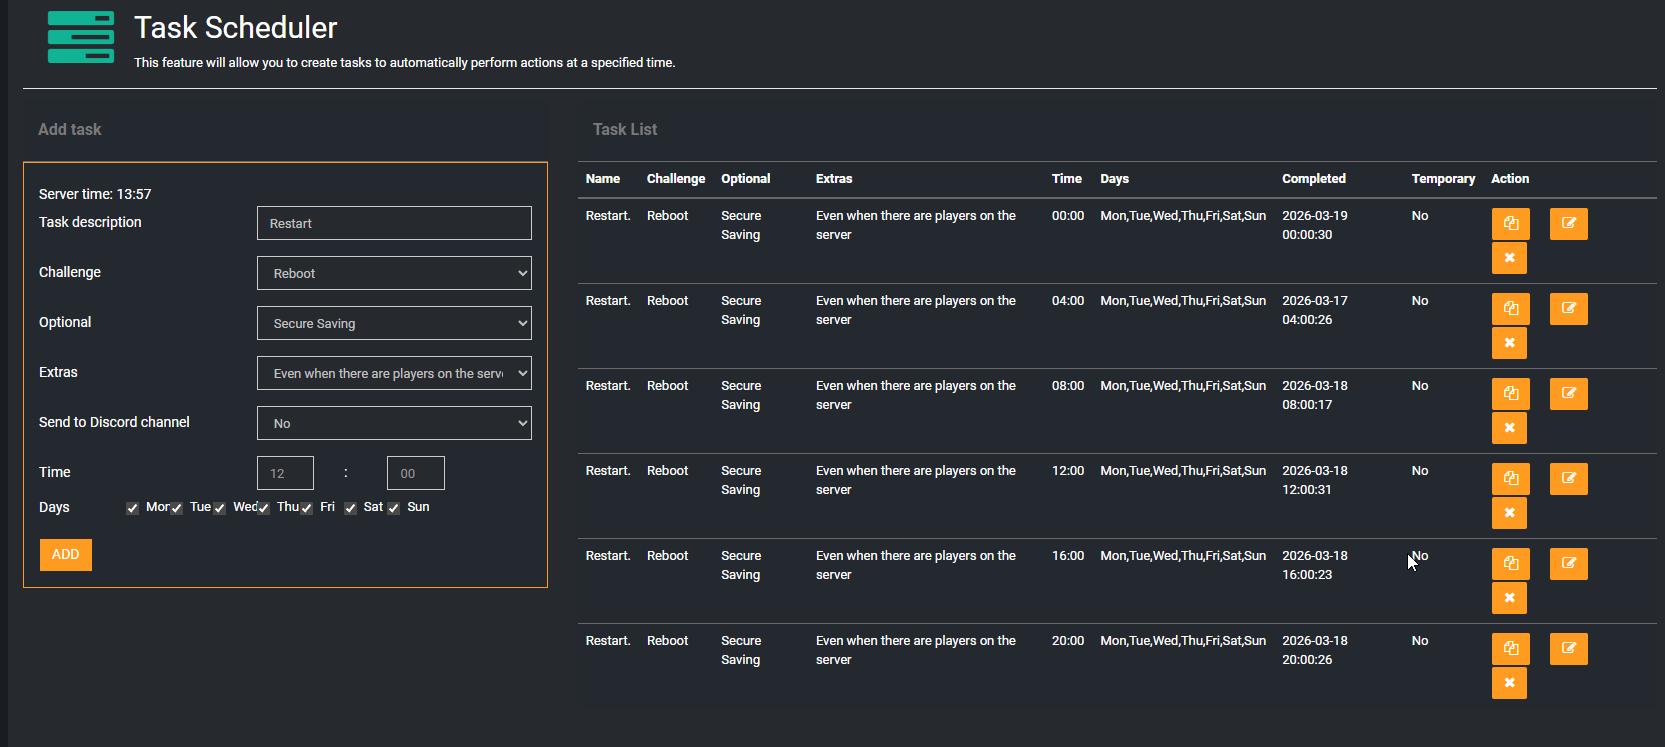Edit the 08:00 restart task
This screenshot has width=1665, height=747.
[x=1568, y=394]
